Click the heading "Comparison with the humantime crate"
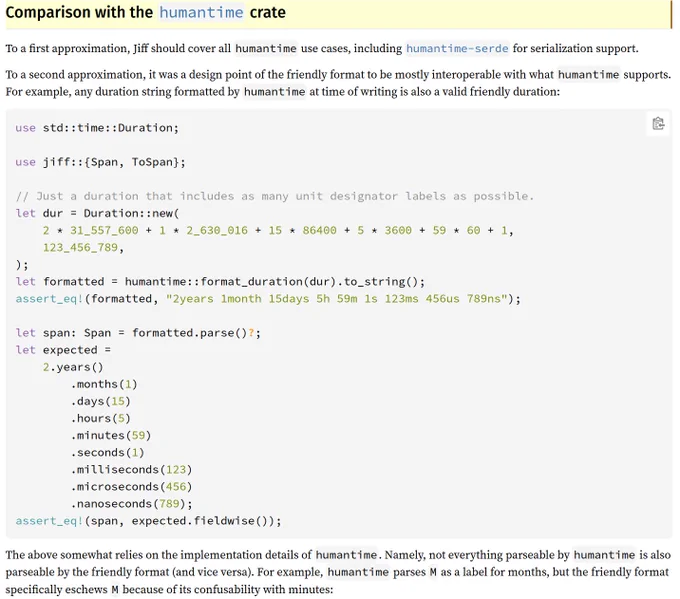 click(x=146, y=12)
